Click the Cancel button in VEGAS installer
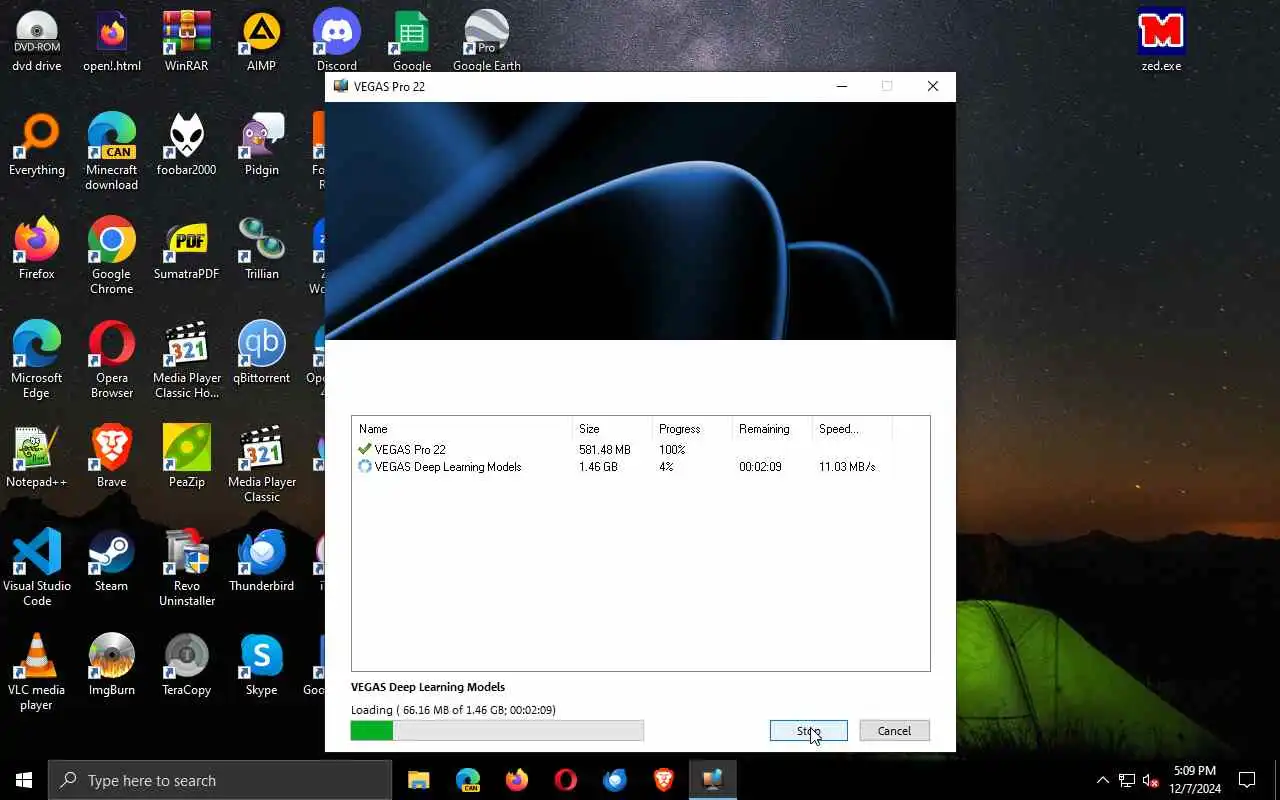The image size is (1280, 800). [894, 731]
